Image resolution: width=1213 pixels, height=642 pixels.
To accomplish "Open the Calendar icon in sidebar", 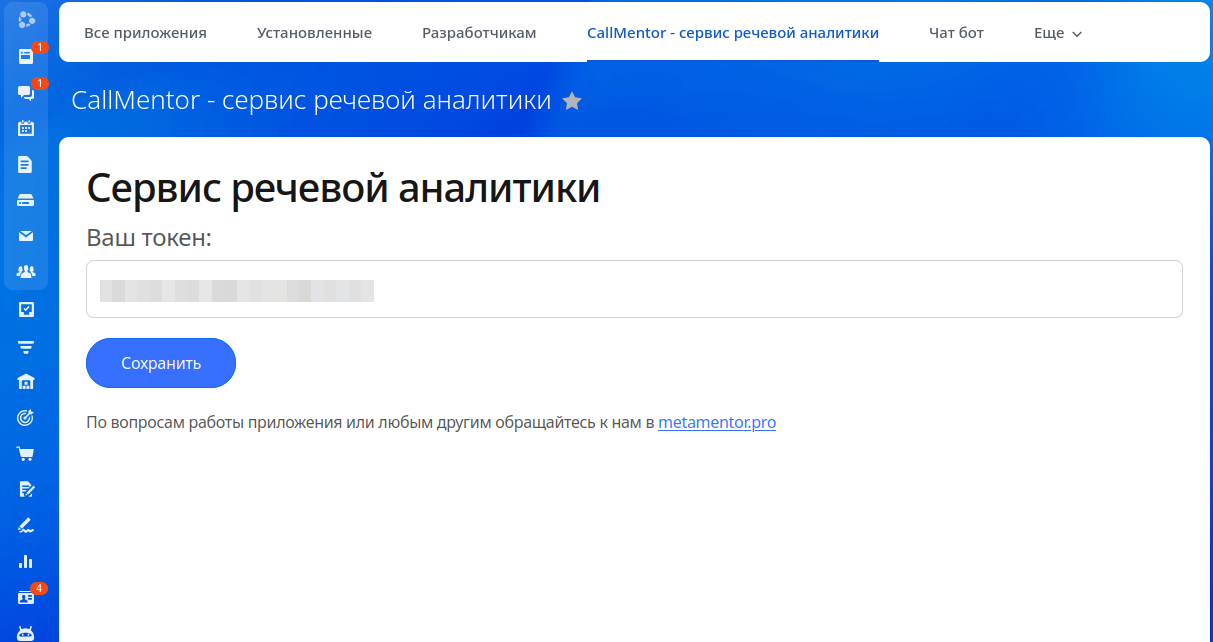I will (26, 128).
